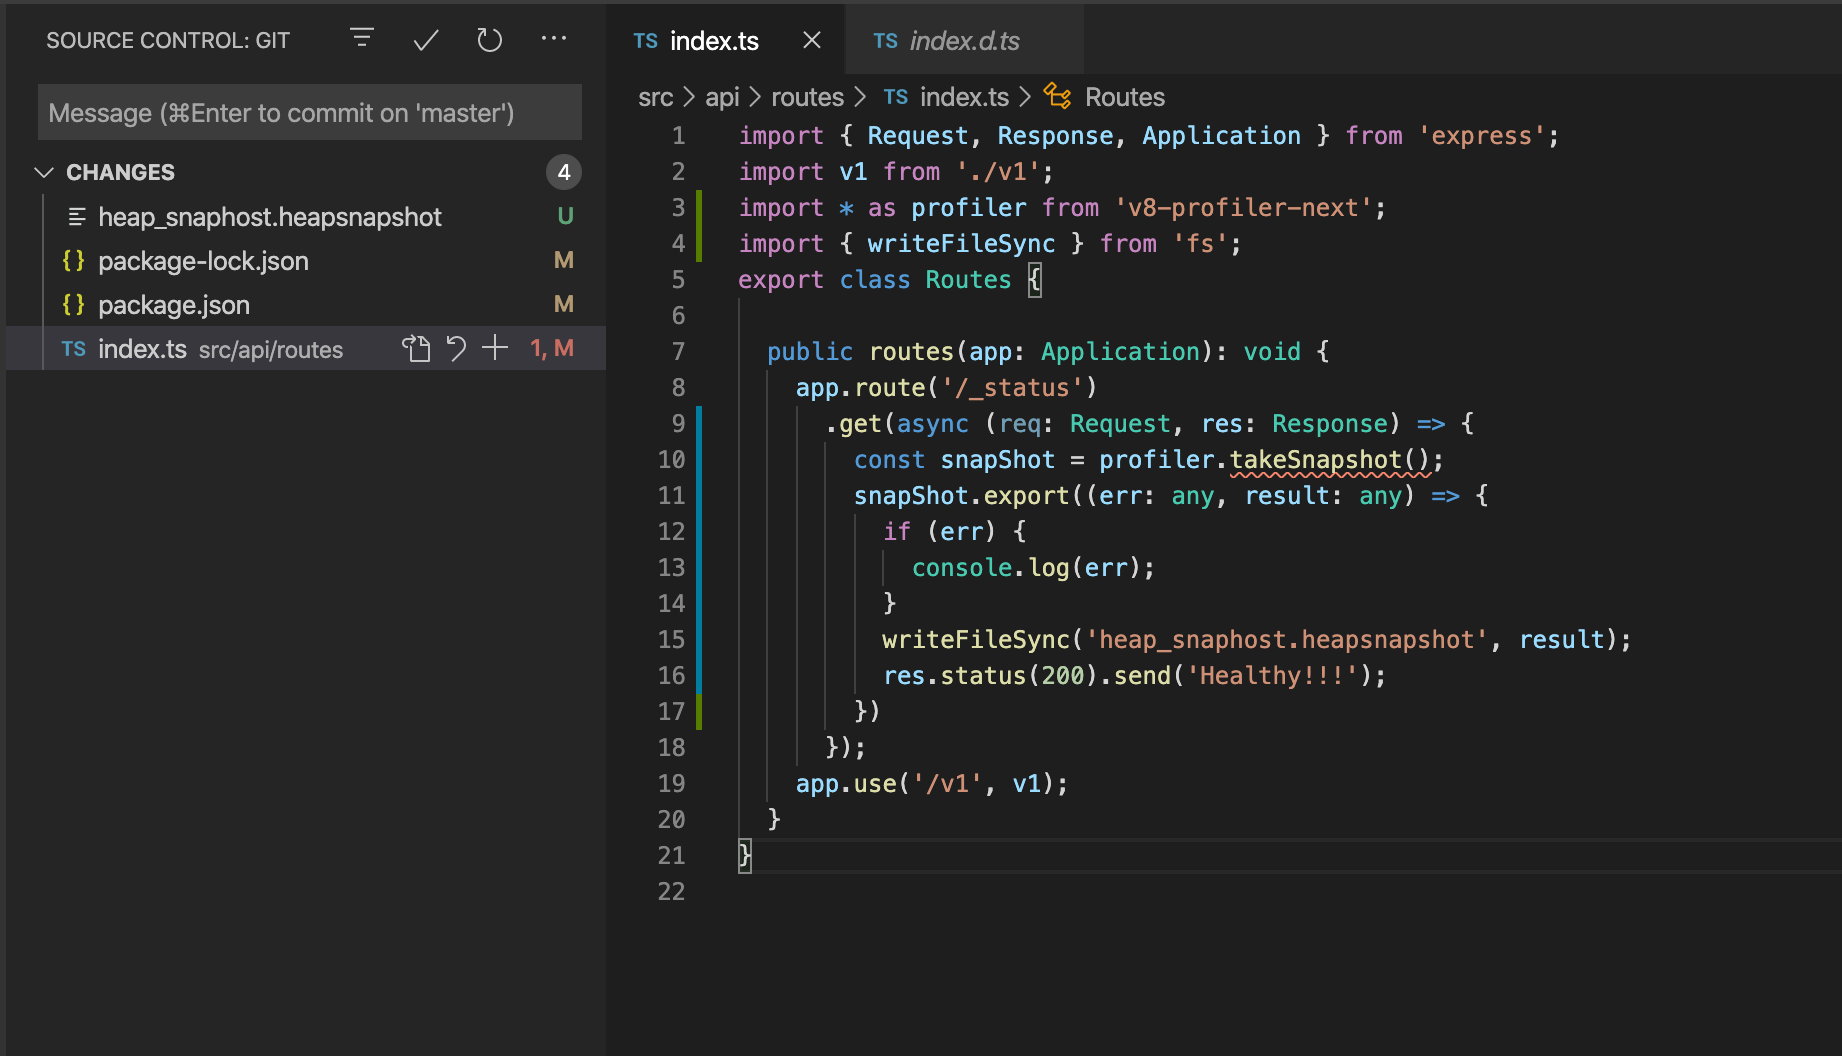1842x1056 pixels.
Task: Open the Source Control More Actions icon
Action: click(554, 40)
